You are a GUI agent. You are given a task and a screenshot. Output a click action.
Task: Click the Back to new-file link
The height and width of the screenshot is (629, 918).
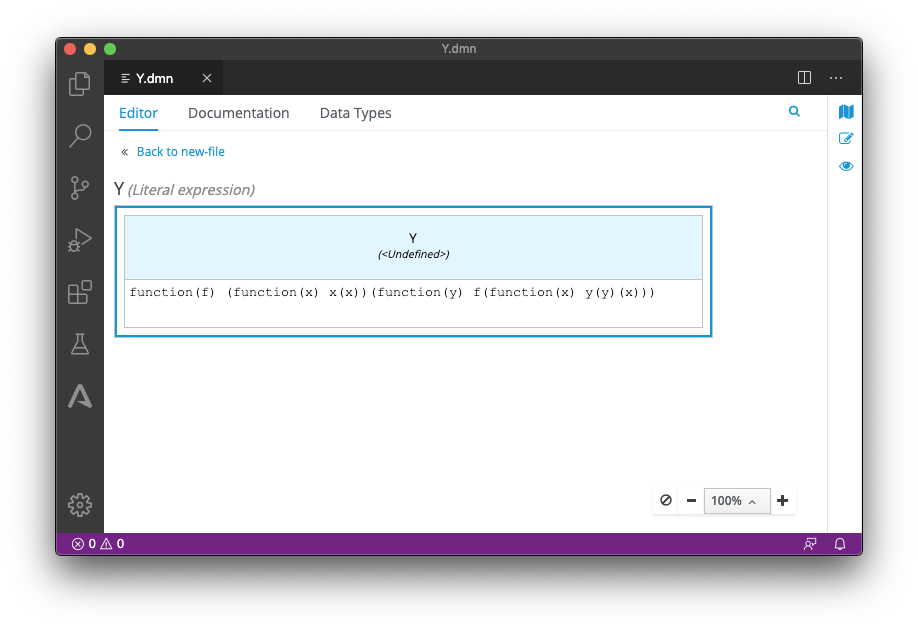(x=180, y=152)
